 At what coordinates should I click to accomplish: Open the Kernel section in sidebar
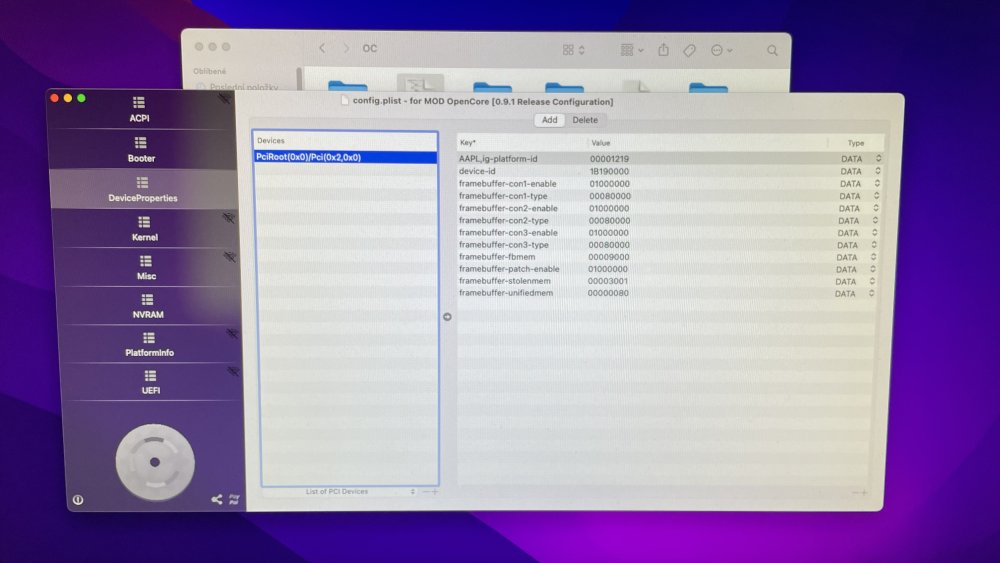click(144, 228)
